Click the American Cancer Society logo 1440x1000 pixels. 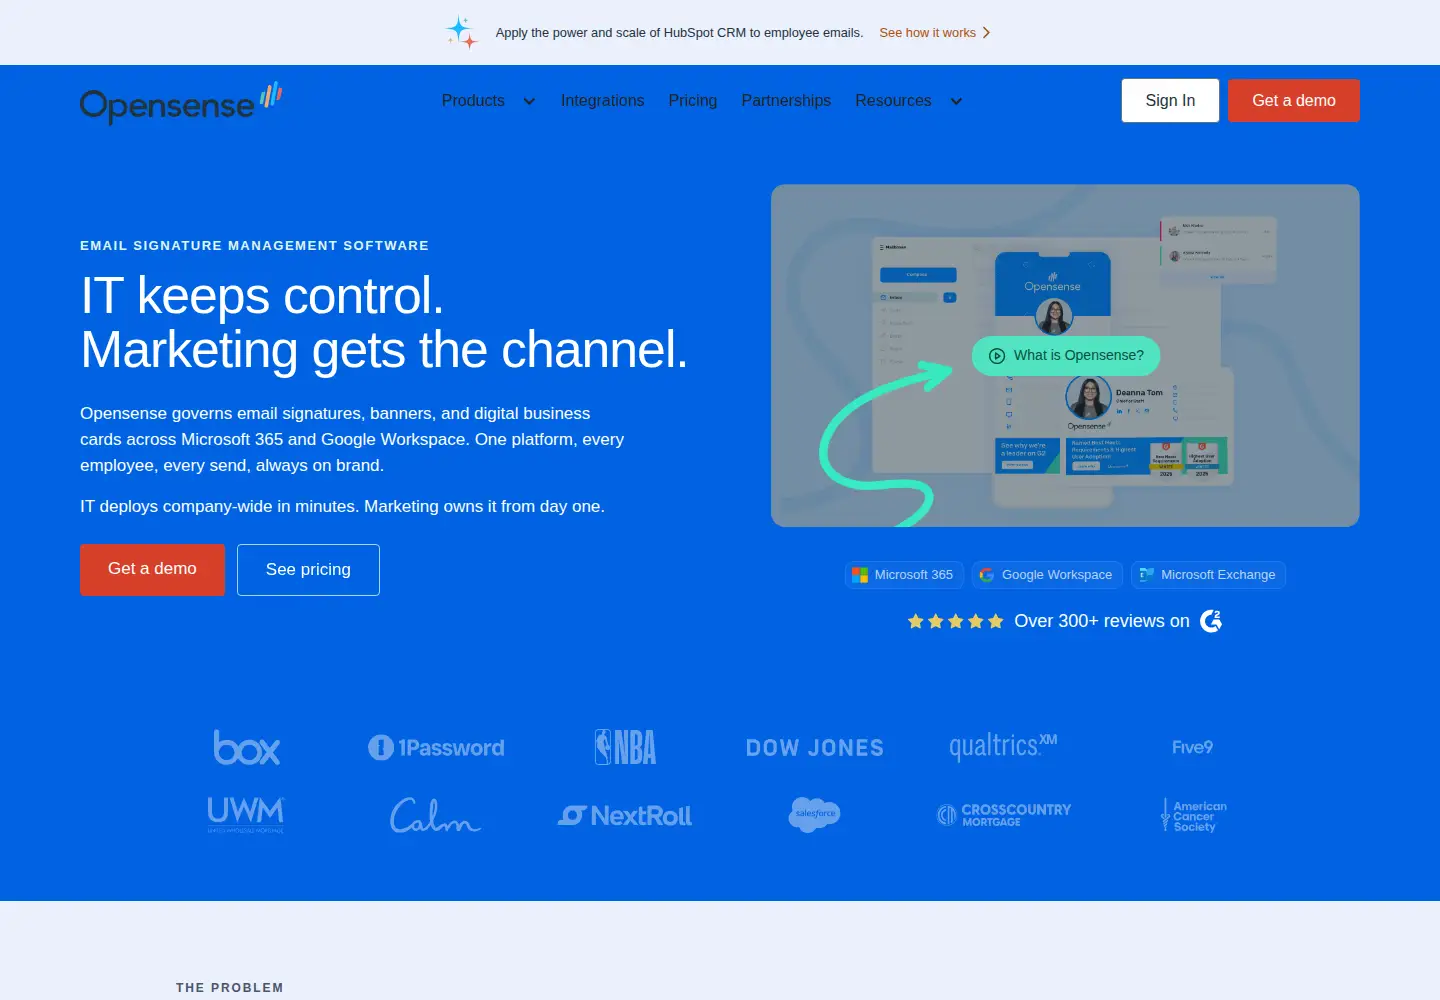[1193, 815]
